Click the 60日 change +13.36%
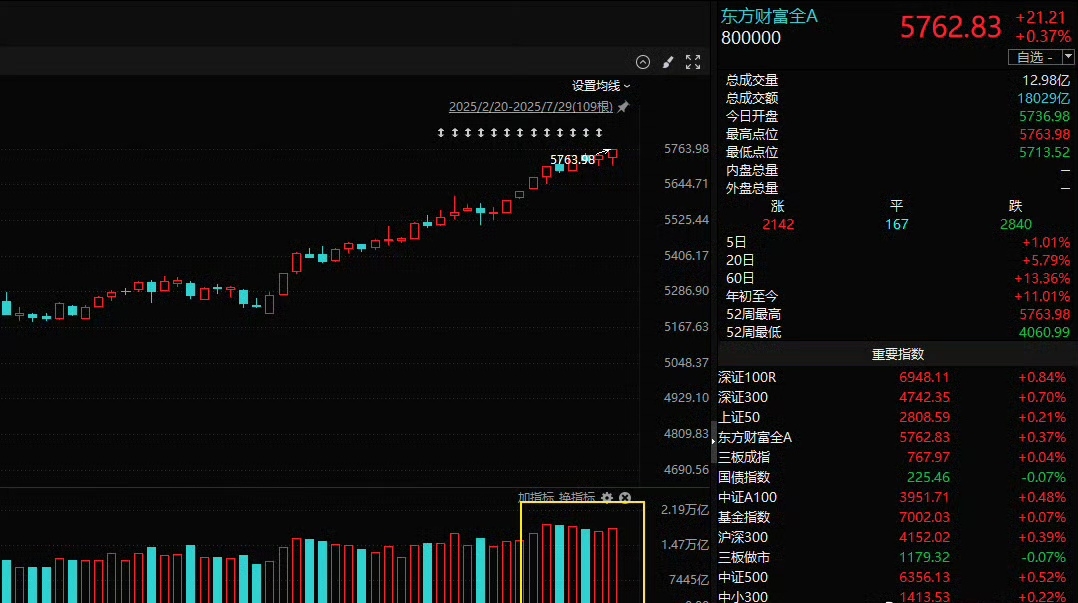 click(1042, 278)
